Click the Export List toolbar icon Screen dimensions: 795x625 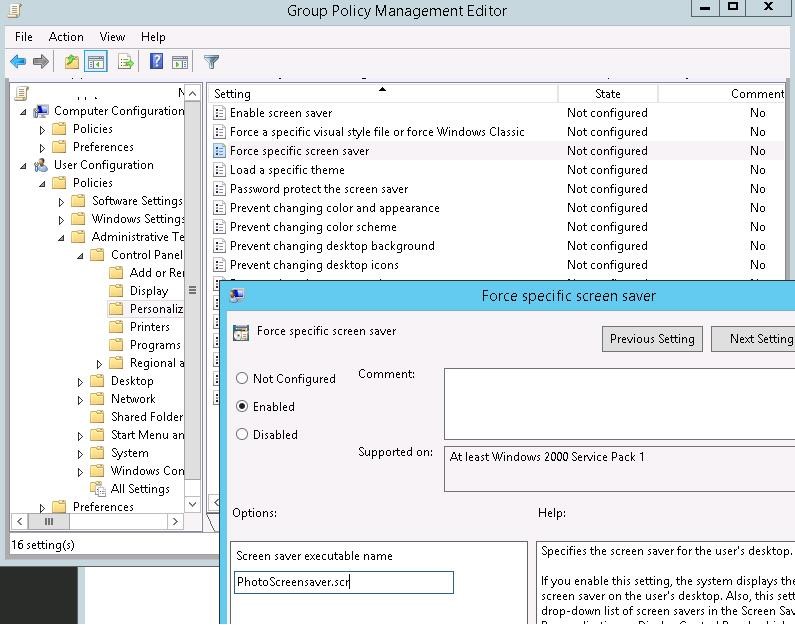pos(126,62)
